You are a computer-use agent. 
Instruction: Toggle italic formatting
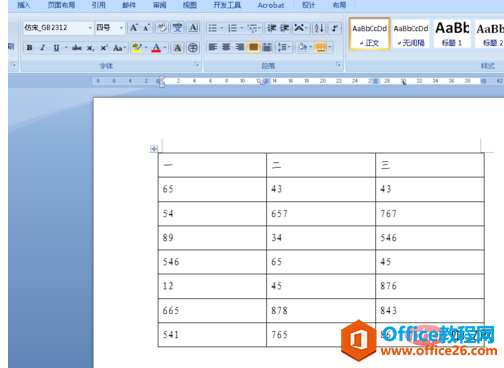(x=43, y=48)
